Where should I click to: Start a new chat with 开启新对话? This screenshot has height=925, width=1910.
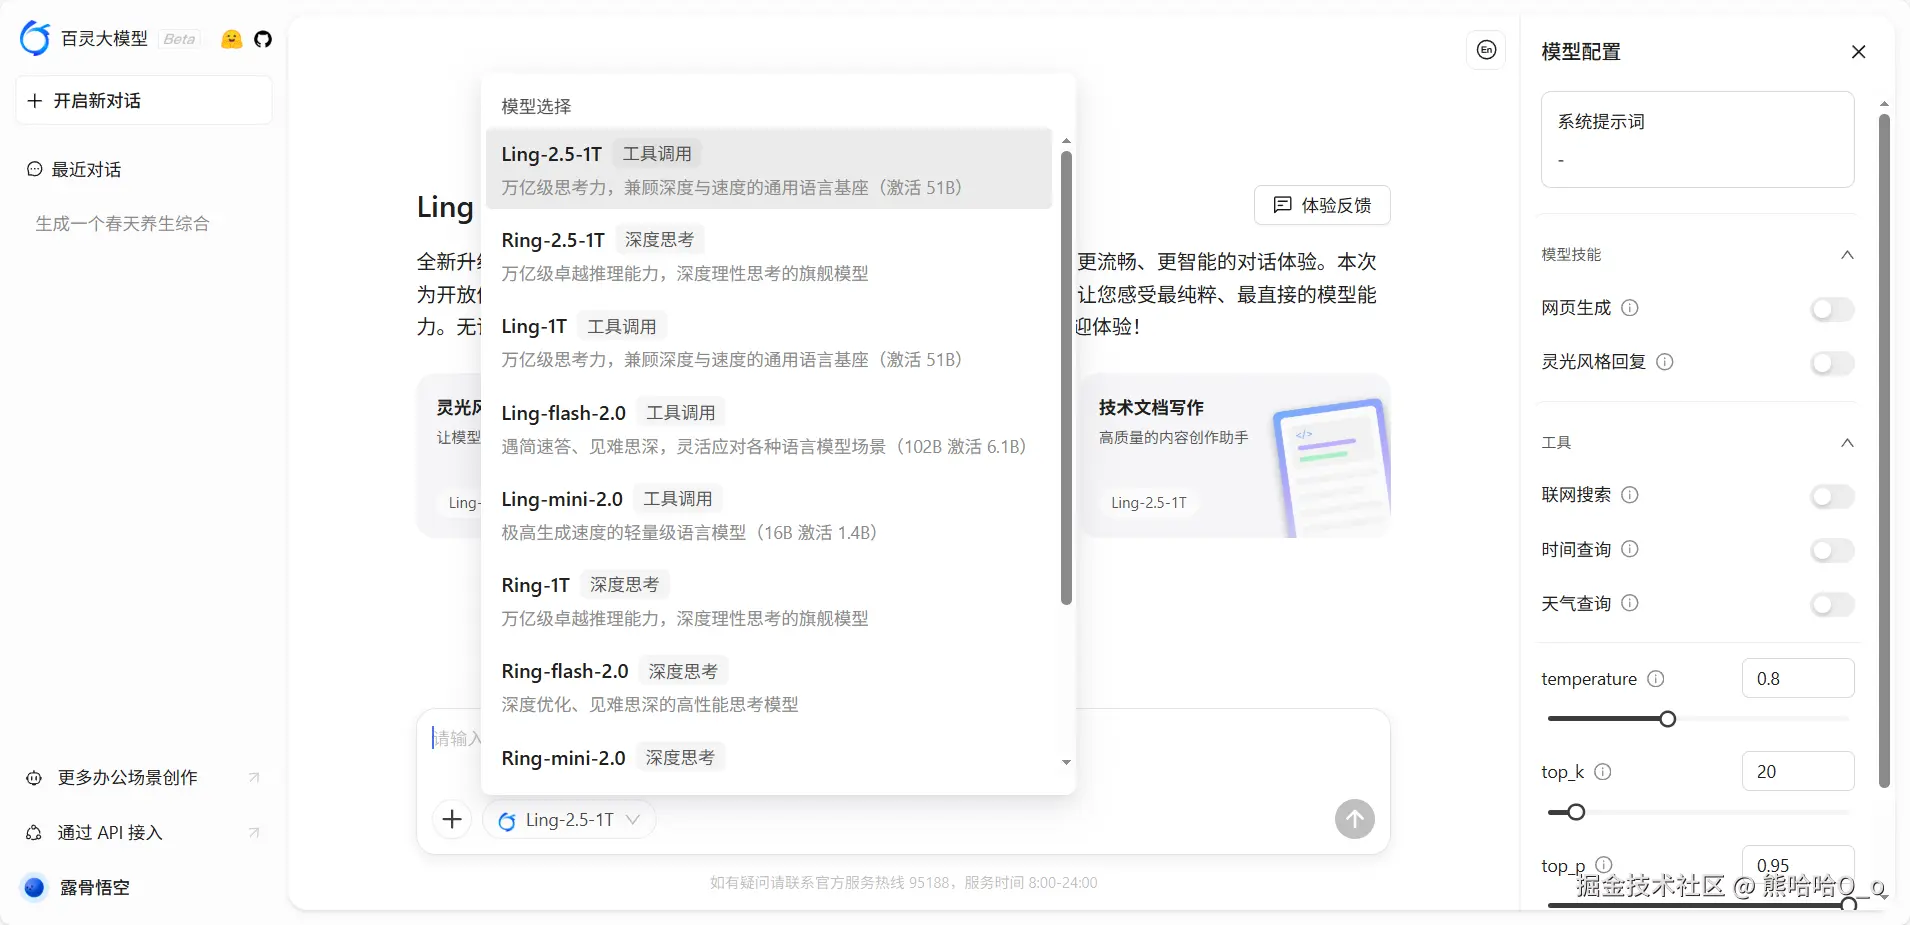click(x=144, y=100)
